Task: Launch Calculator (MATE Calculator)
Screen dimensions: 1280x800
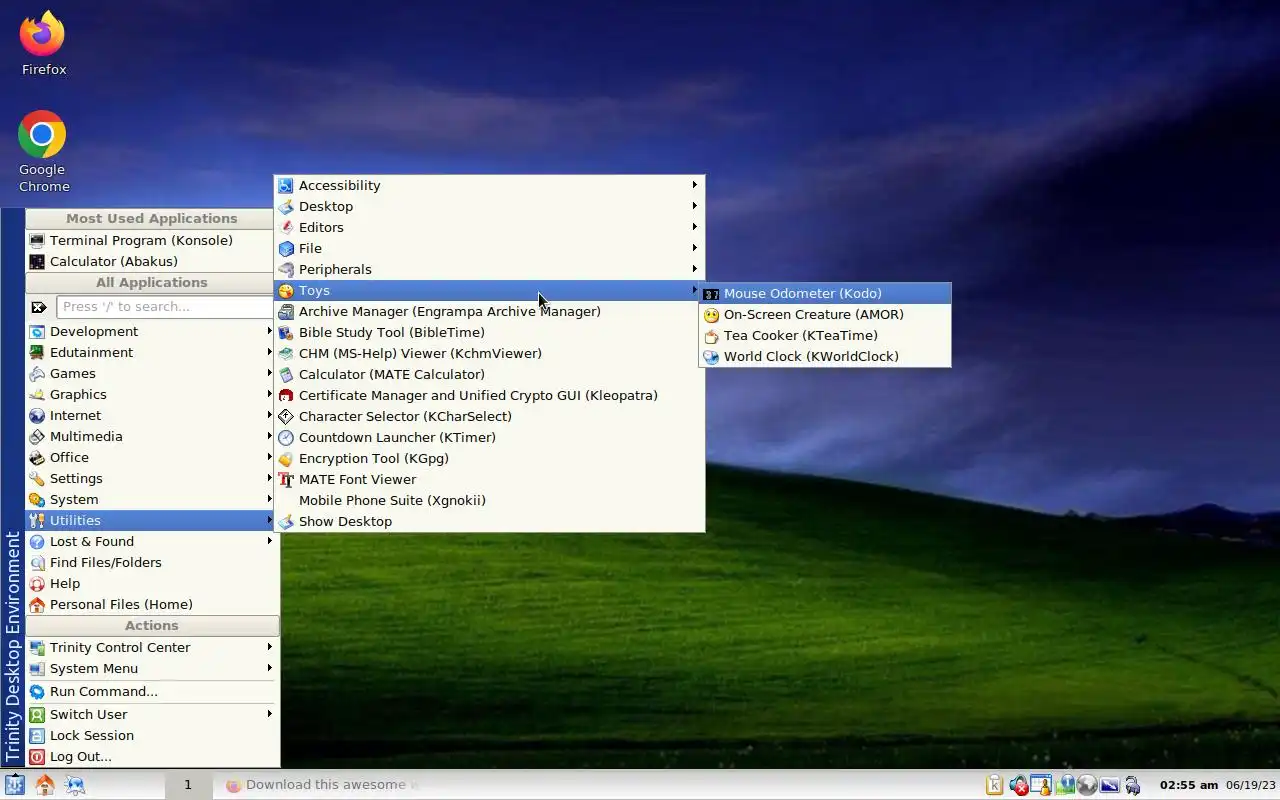Action: click(x=489, y=374)
